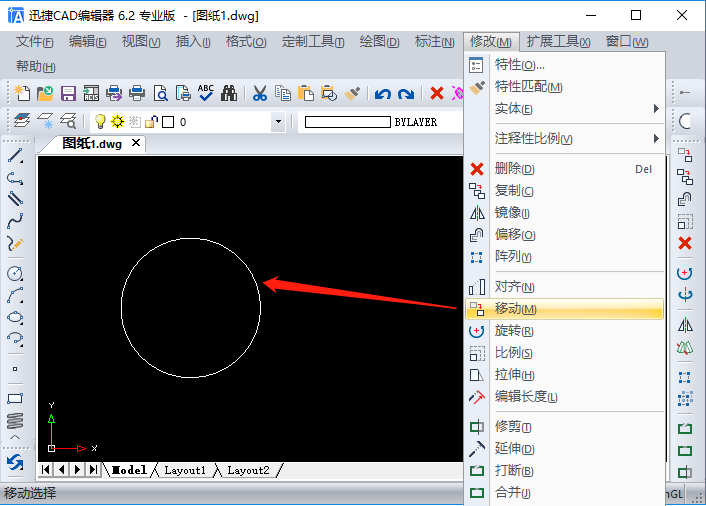706x506 pixels.
Task: Choose 比例 menu entry
Action: click(566, 352)
